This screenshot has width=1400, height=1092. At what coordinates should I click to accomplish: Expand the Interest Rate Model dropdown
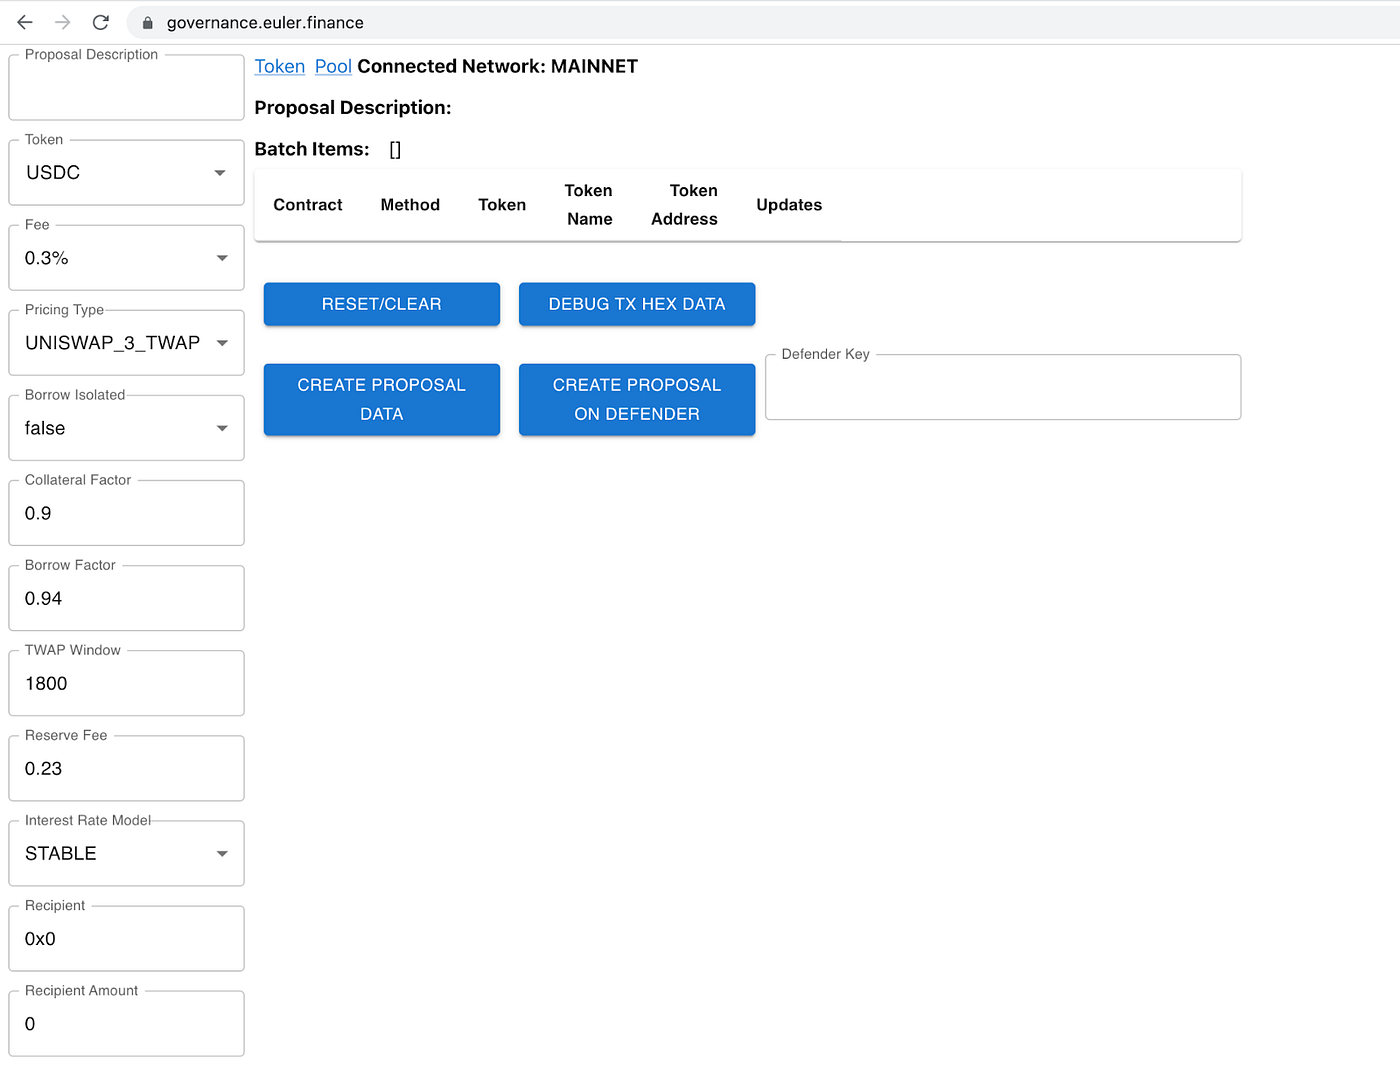click(x=126, y=853)
